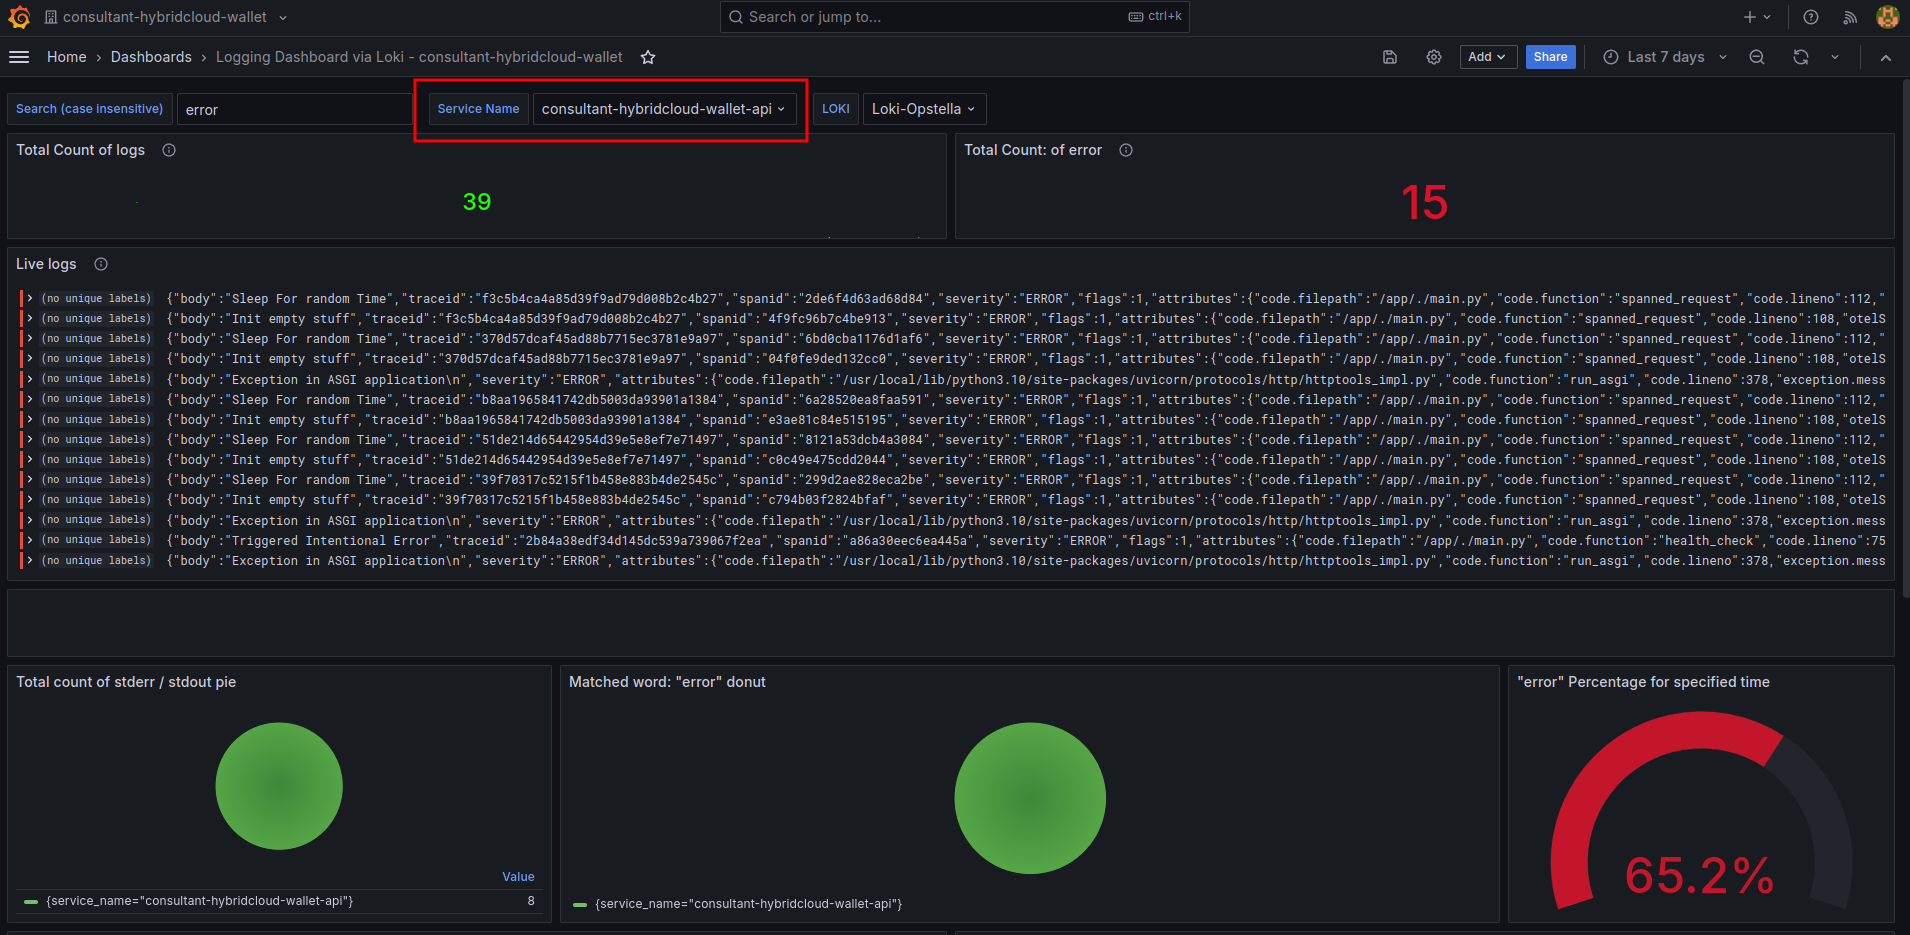Click the green stderr/stdout pie chart

tap(279, 786)
